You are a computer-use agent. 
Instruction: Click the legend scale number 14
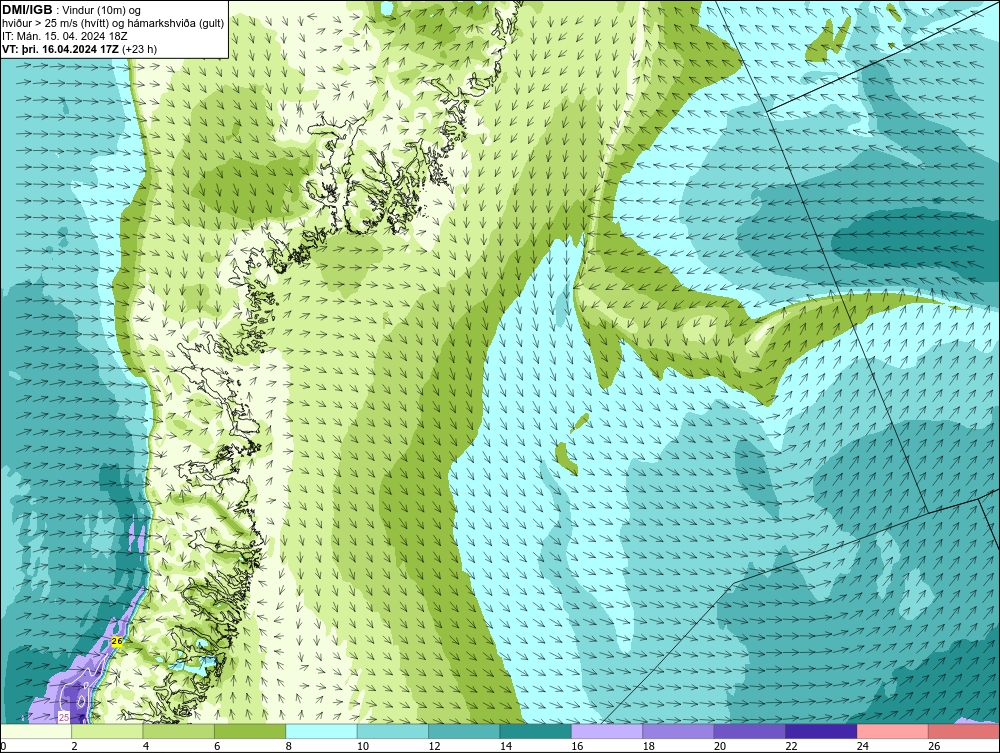[505, 746]
